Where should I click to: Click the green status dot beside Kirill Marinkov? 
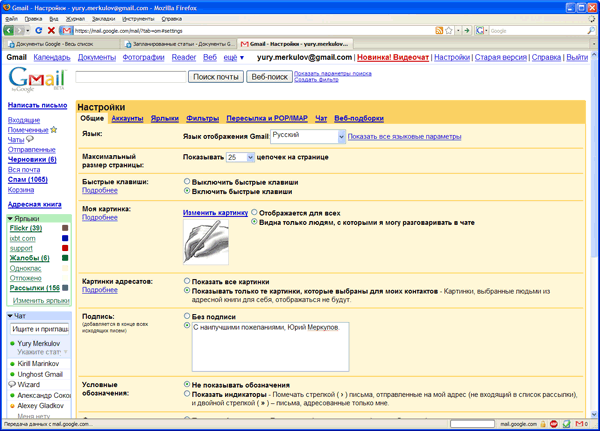pyautogui.click(x=12, y=364)
